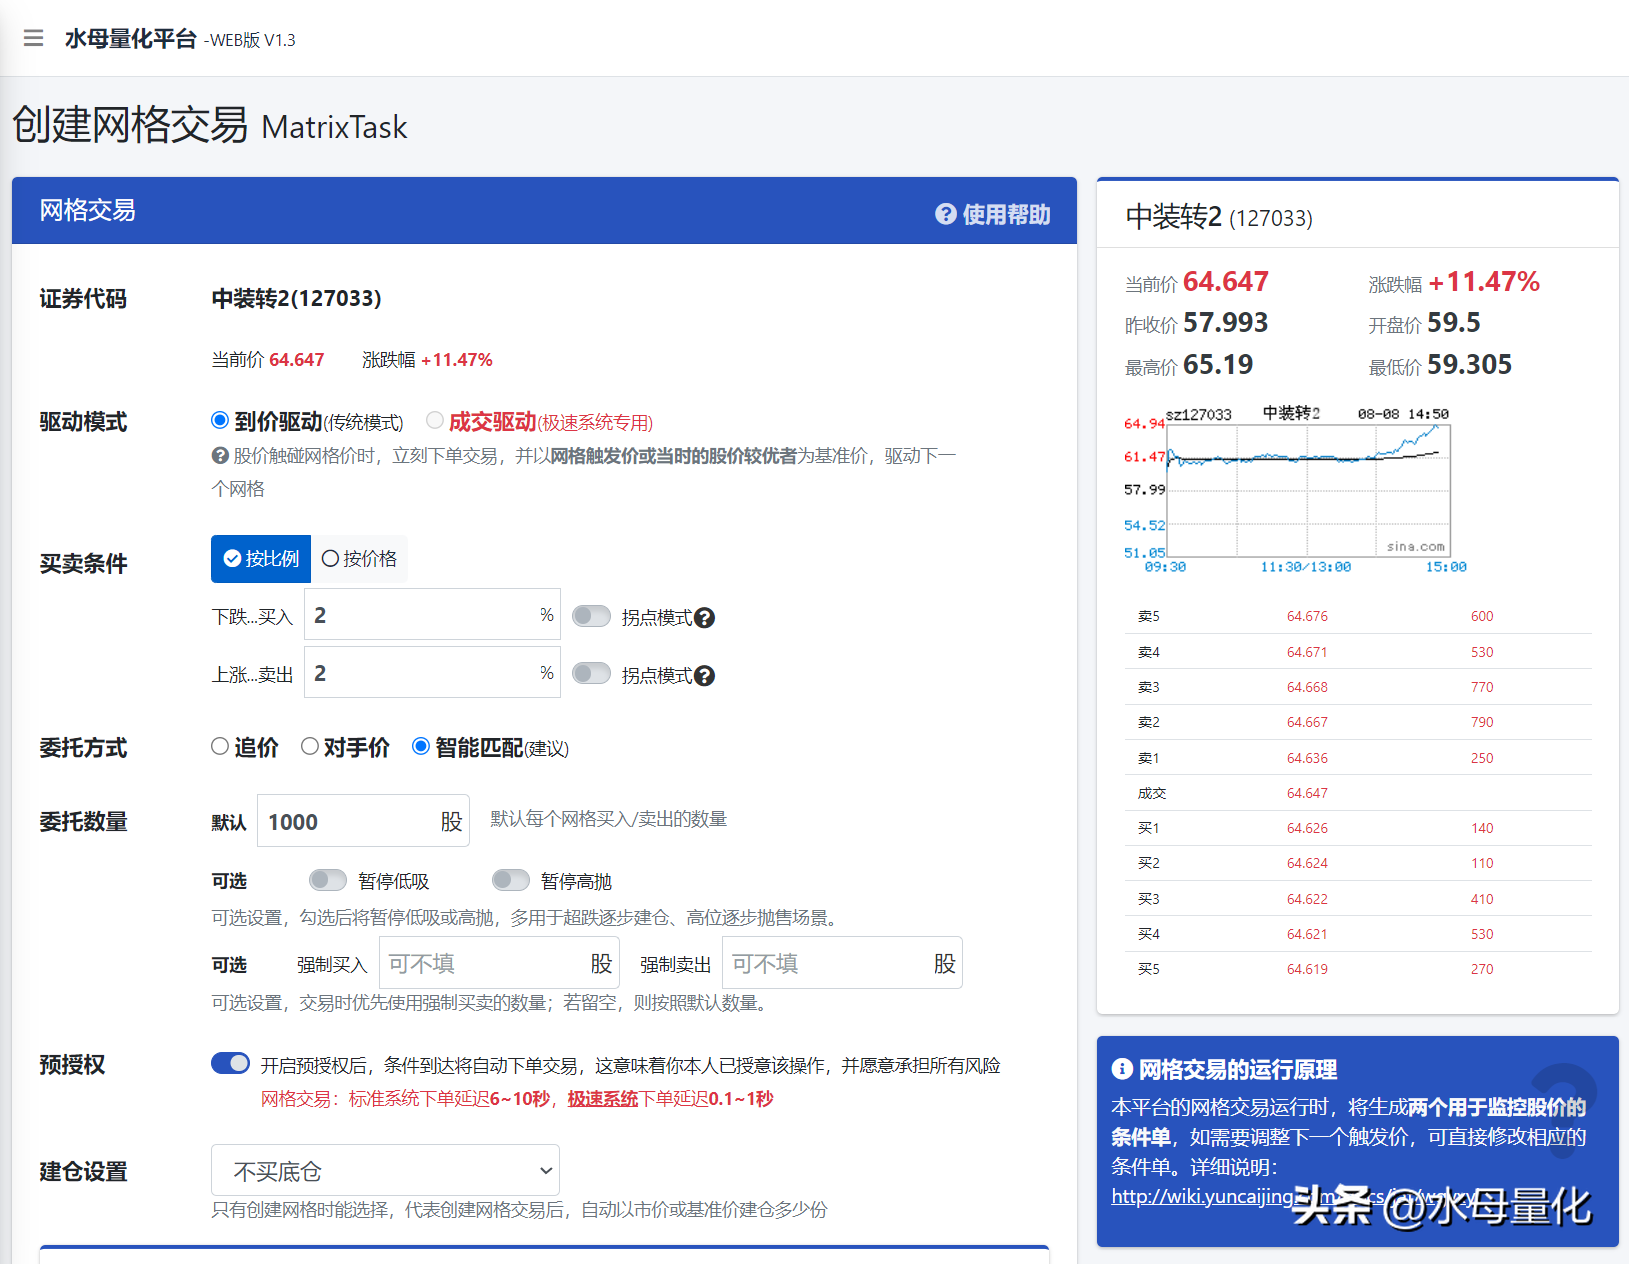Click 买4 price 64.621
Viewport: 1629px width, 1264px height.
tap(1307, 934)
